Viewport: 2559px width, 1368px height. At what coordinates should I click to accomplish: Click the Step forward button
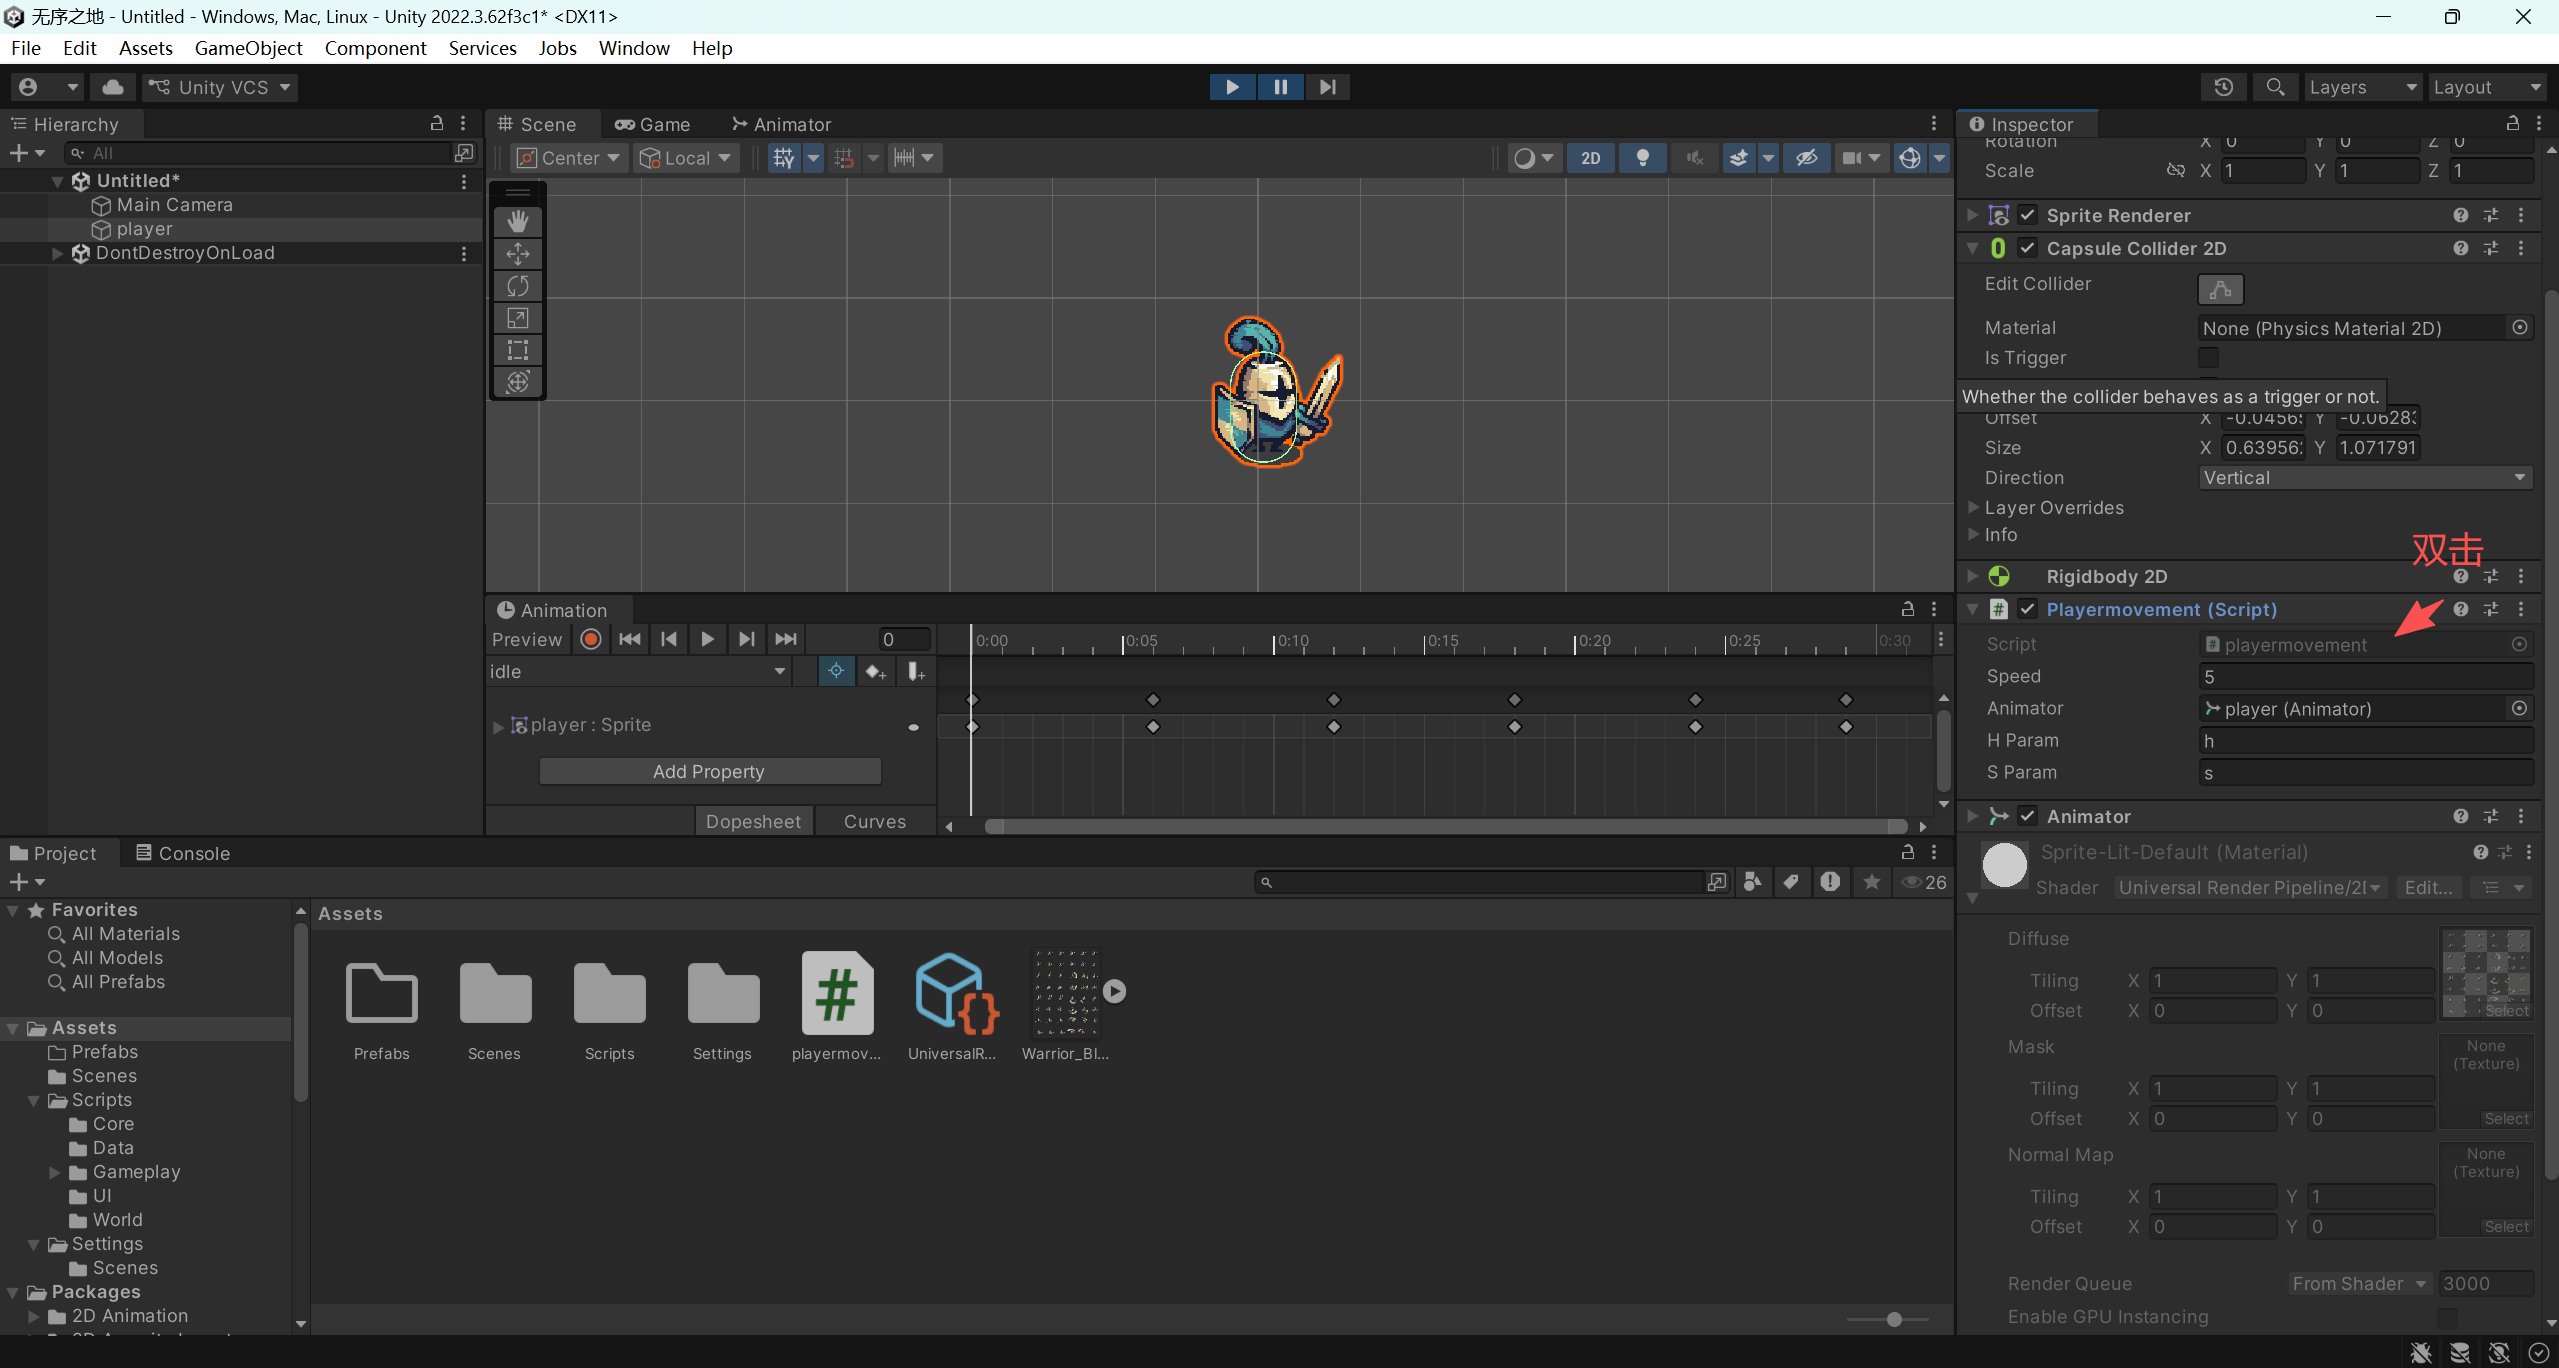pyautogui.click(x=1327, y=87)
